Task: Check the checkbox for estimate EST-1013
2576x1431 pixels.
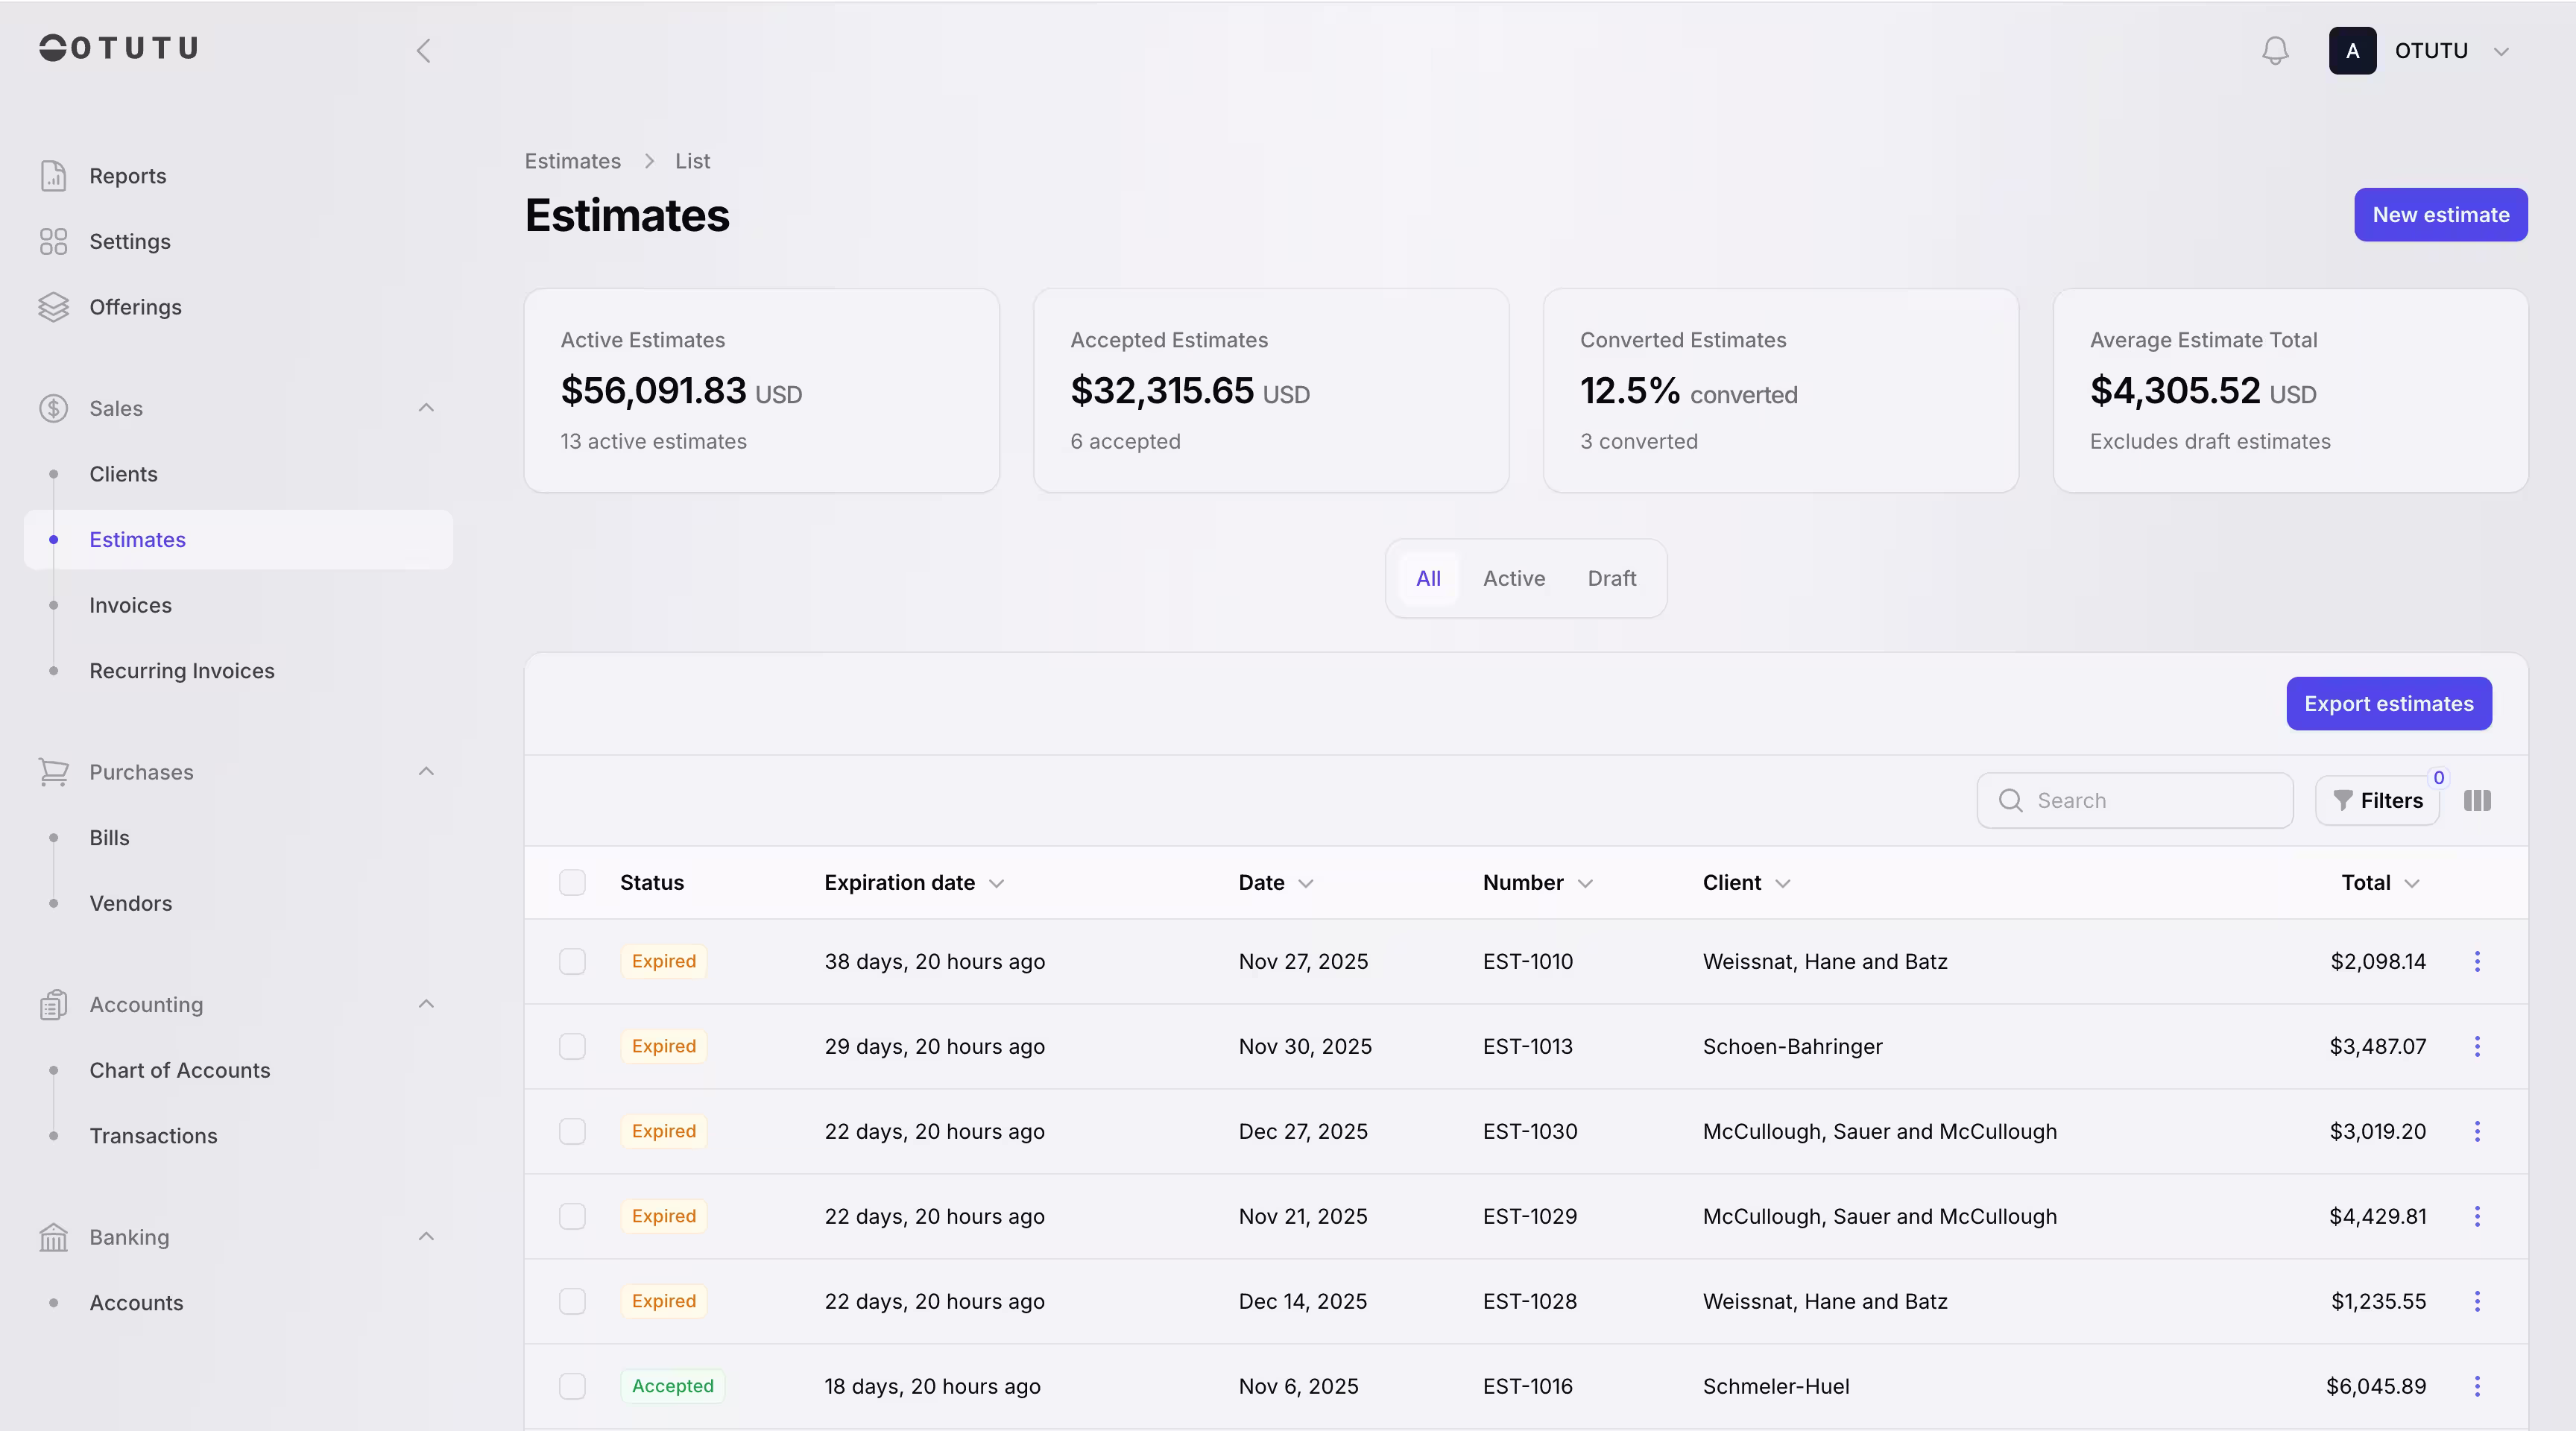Action: click(573, 1046)
